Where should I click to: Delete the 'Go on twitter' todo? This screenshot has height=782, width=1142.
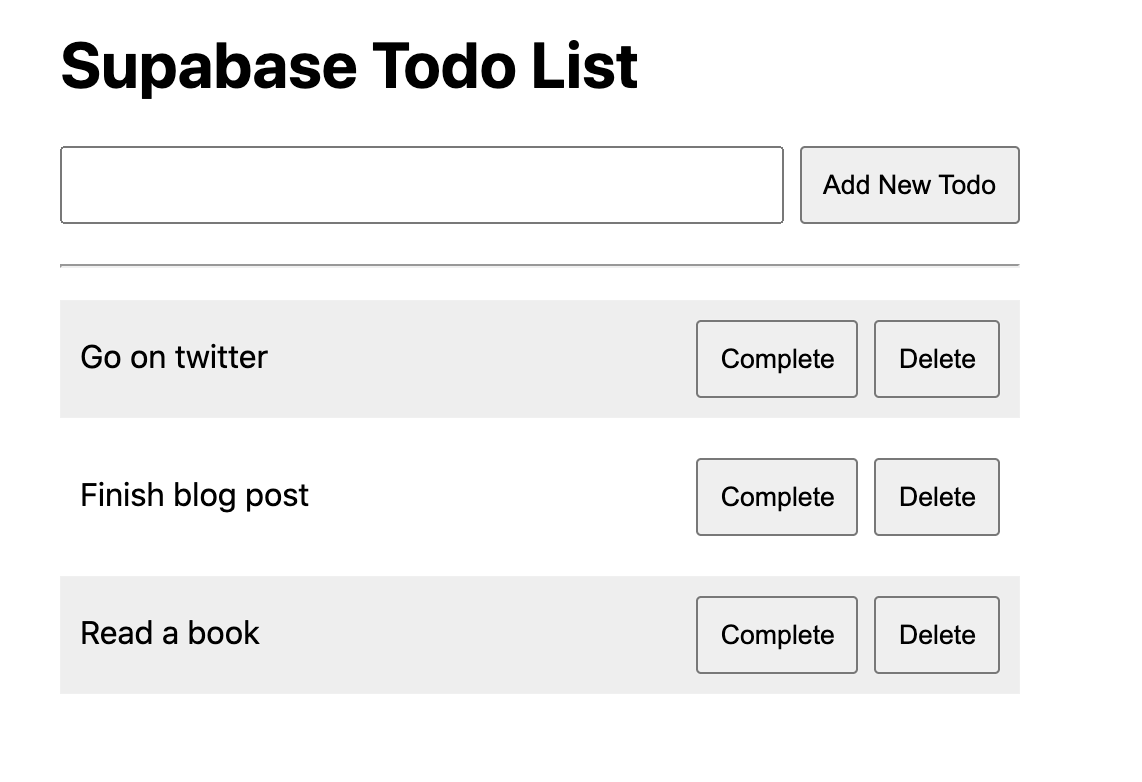[x=936, y=359]
